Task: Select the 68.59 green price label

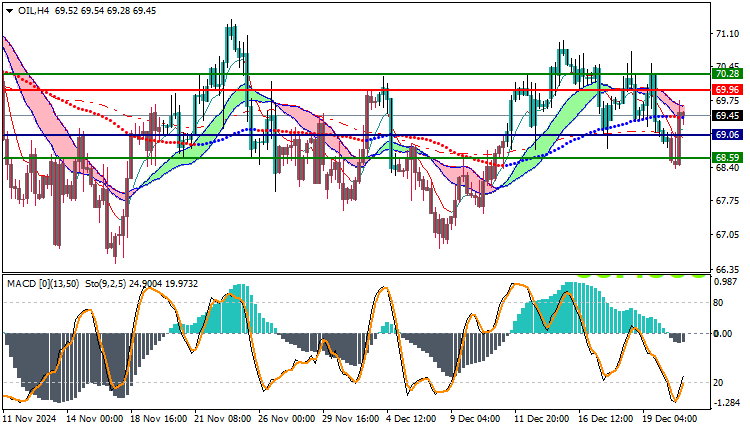Action: [728, 157]
